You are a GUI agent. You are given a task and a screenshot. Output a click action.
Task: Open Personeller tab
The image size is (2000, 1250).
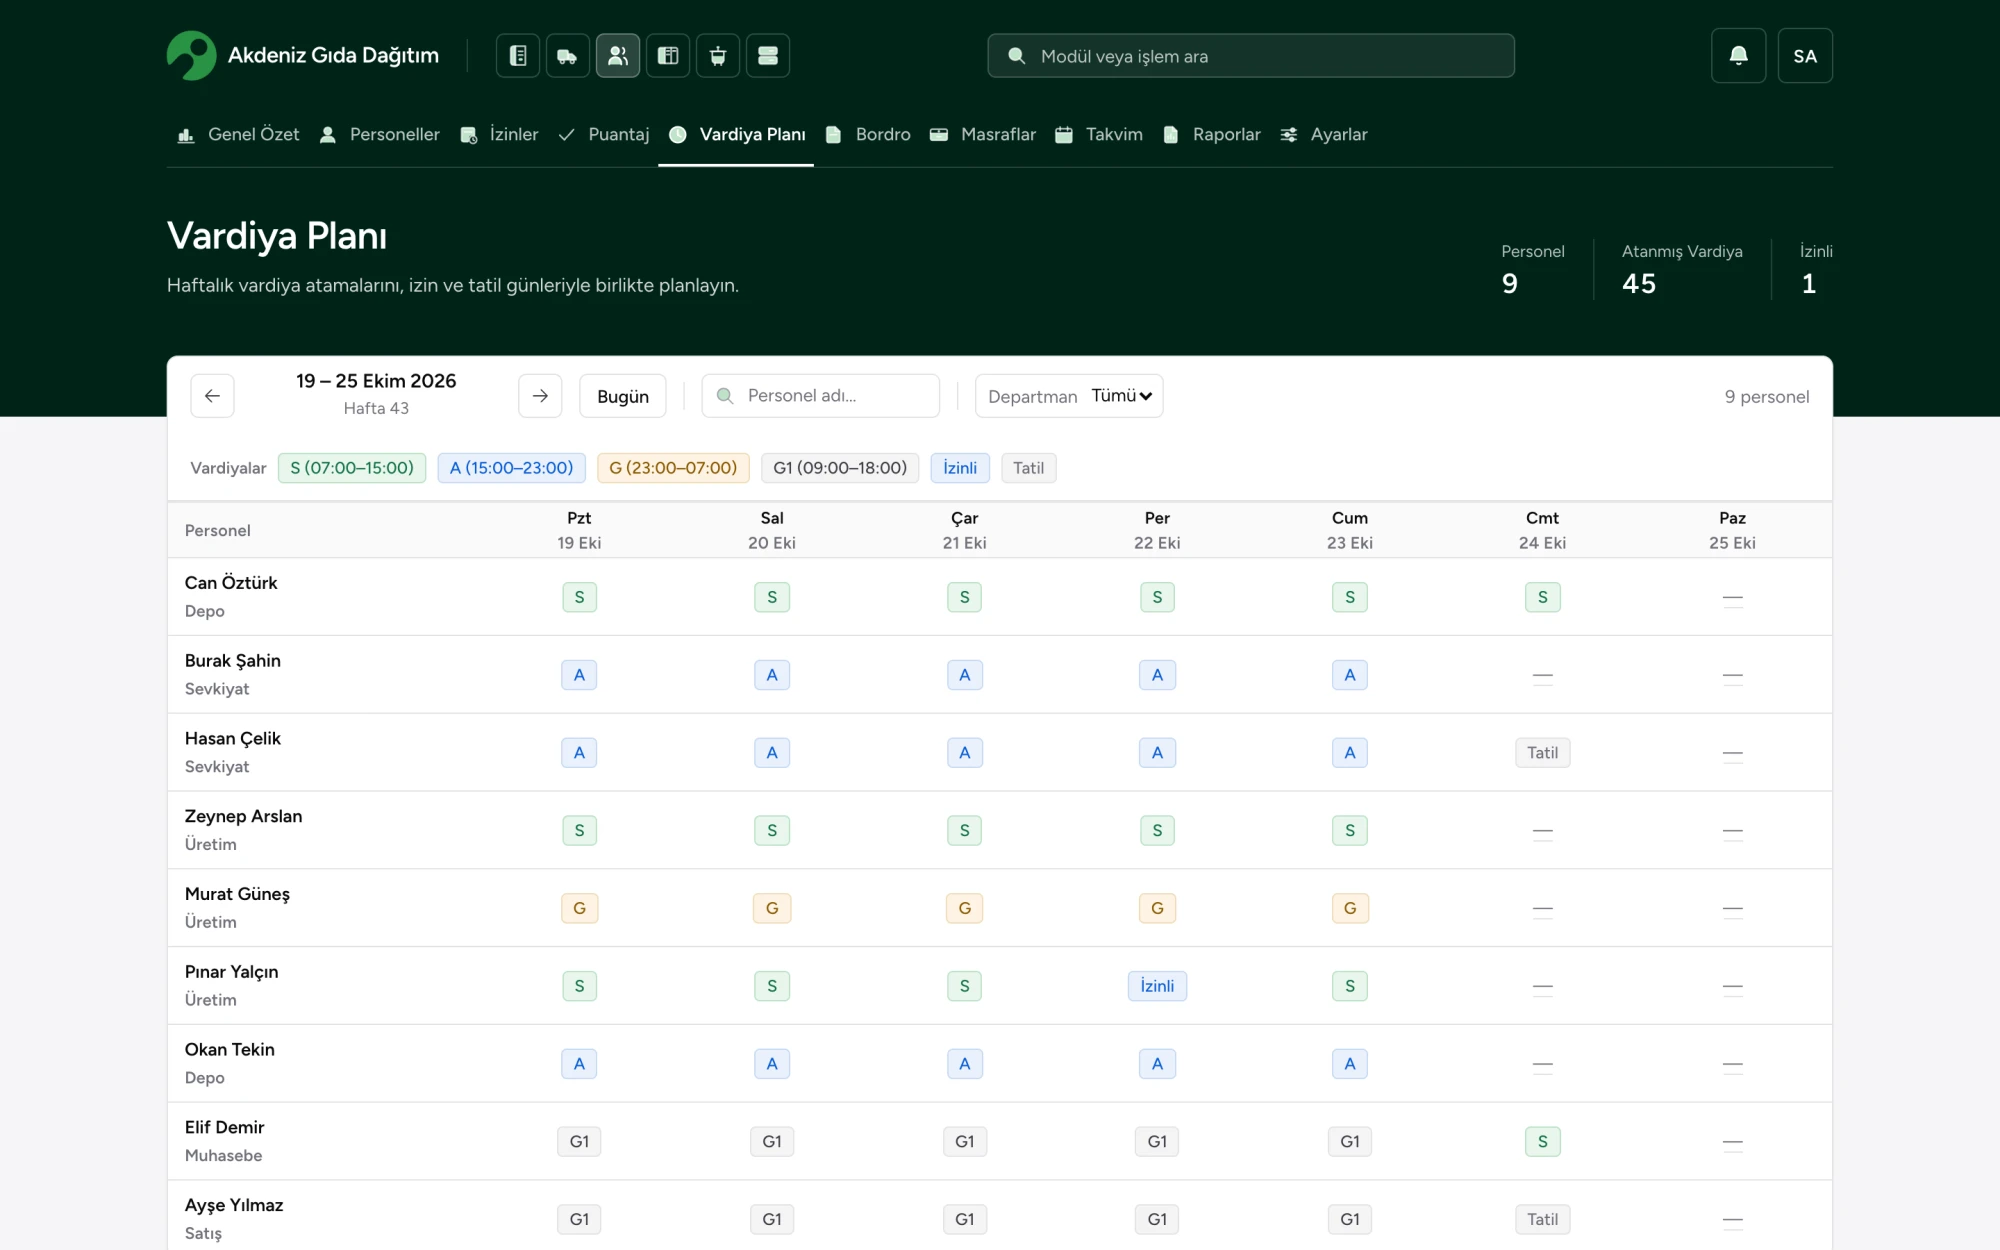[379, 134]
